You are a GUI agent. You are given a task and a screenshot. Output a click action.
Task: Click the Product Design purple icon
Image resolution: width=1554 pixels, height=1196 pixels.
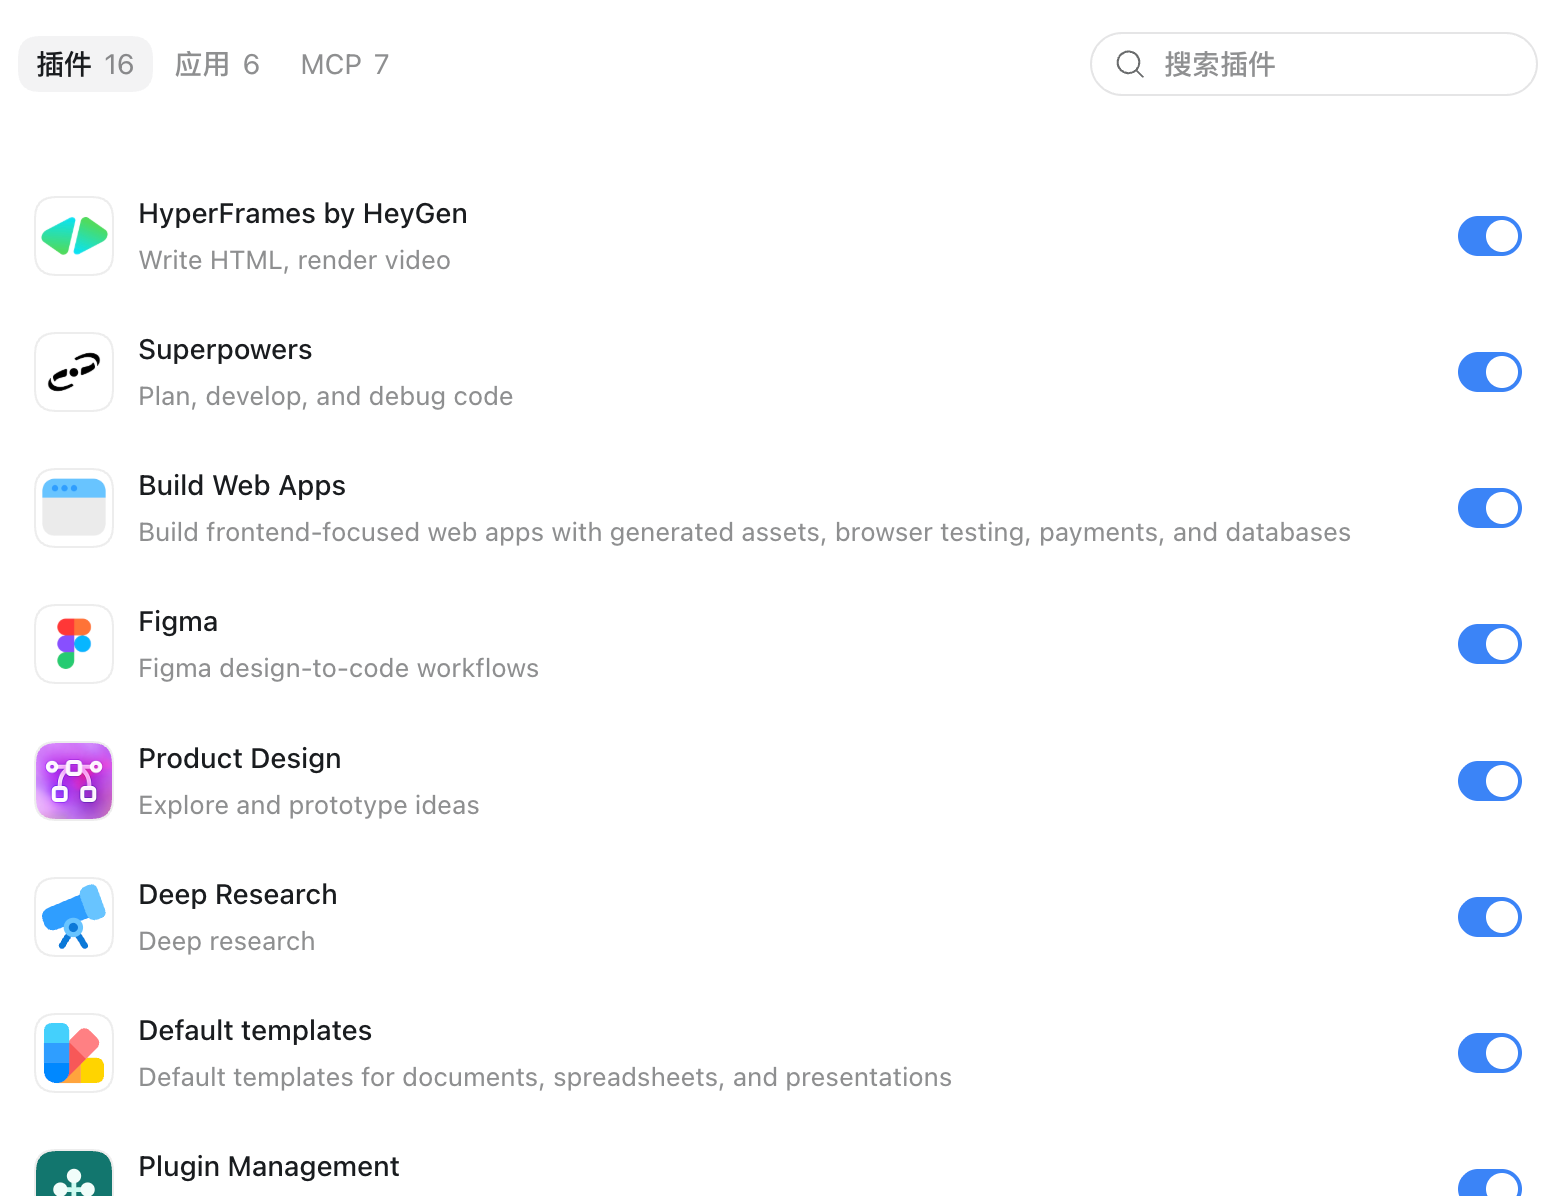(74, 781)
